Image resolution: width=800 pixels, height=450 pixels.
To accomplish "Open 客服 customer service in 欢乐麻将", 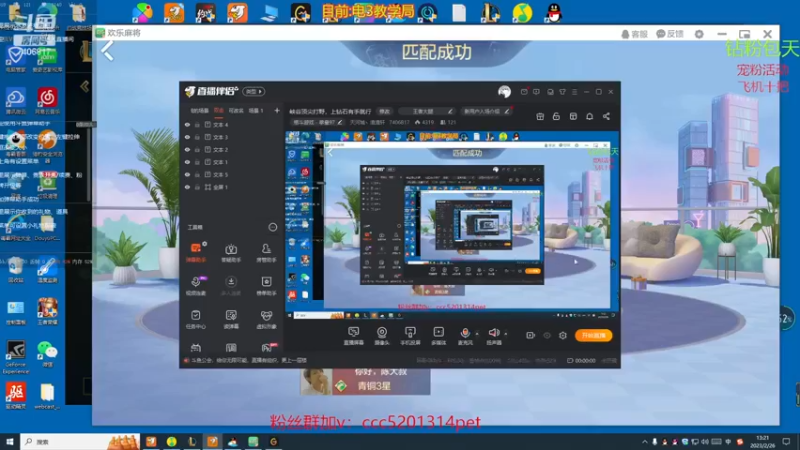I will click(x=634, y=34).
